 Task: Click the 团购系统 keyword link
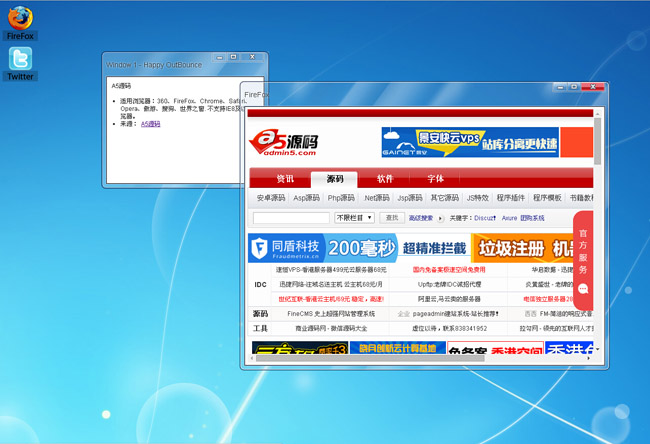point(532,218)
